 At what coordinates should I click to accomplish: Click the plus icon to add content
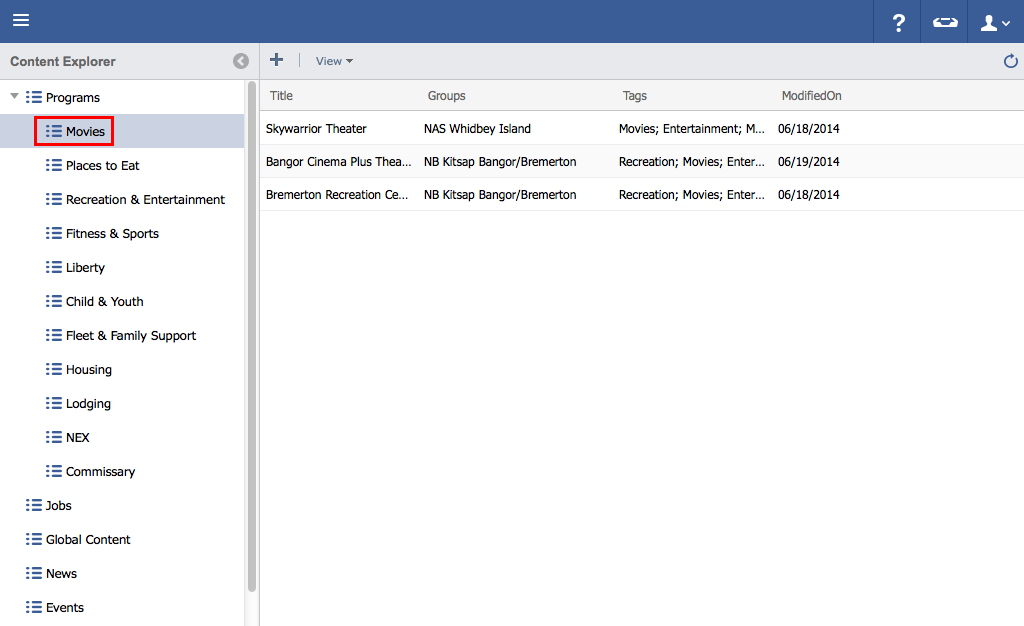(277, 61)
